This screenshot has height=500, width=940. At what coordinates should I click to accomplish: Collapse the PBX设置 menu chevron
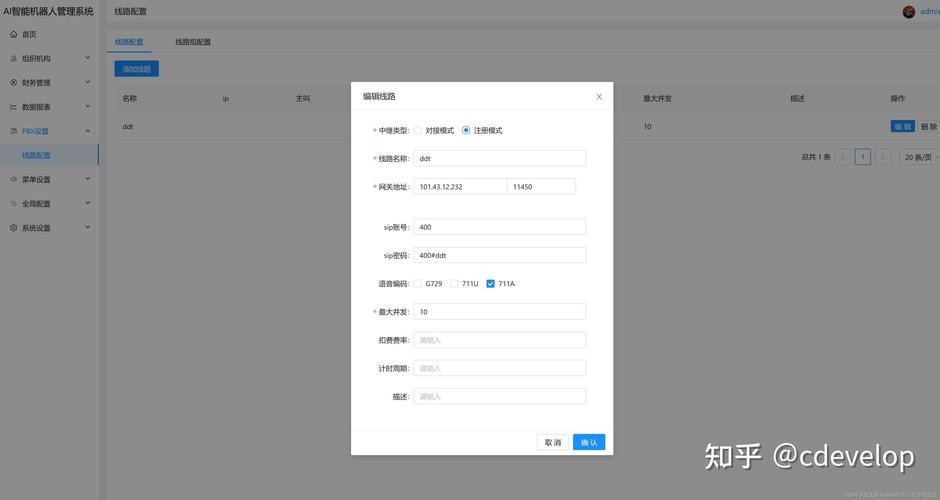88,131
